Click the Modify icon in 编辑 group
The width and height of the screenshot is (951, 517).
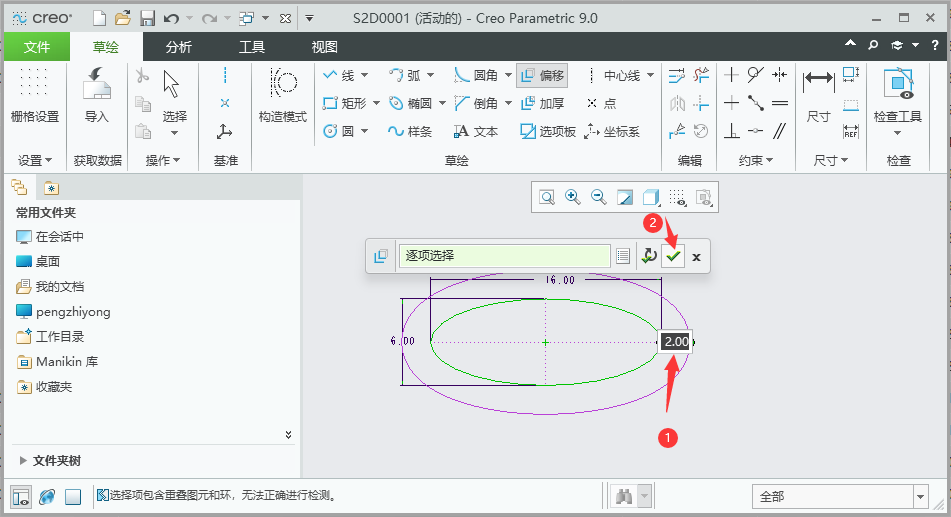click(677, 75)
